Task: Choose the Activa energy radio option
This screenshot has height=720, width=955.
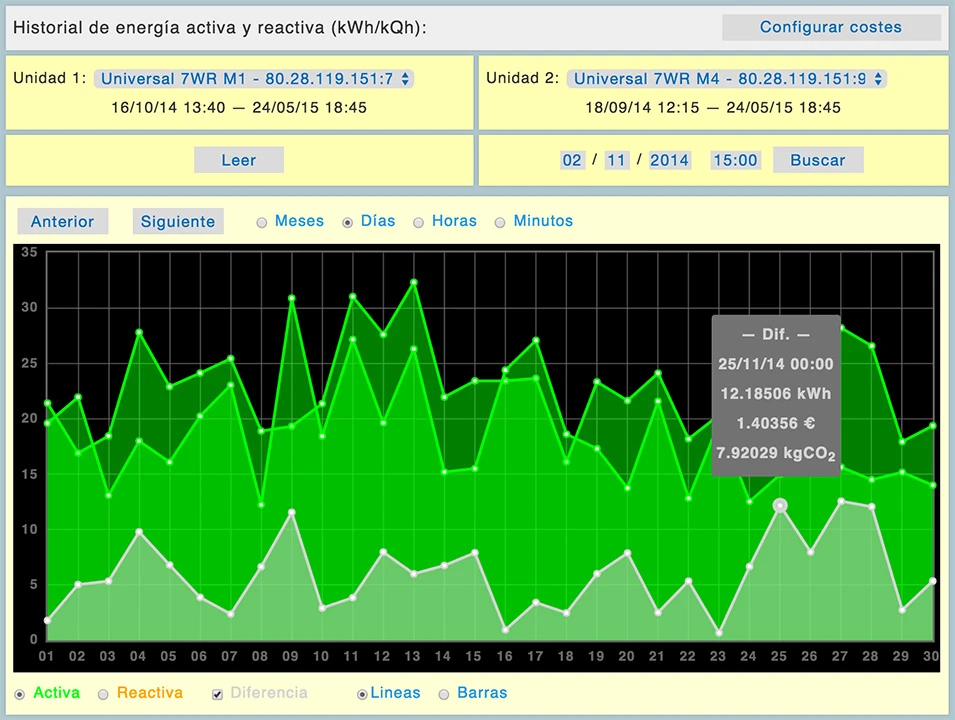Action: (x=20, y=693)
